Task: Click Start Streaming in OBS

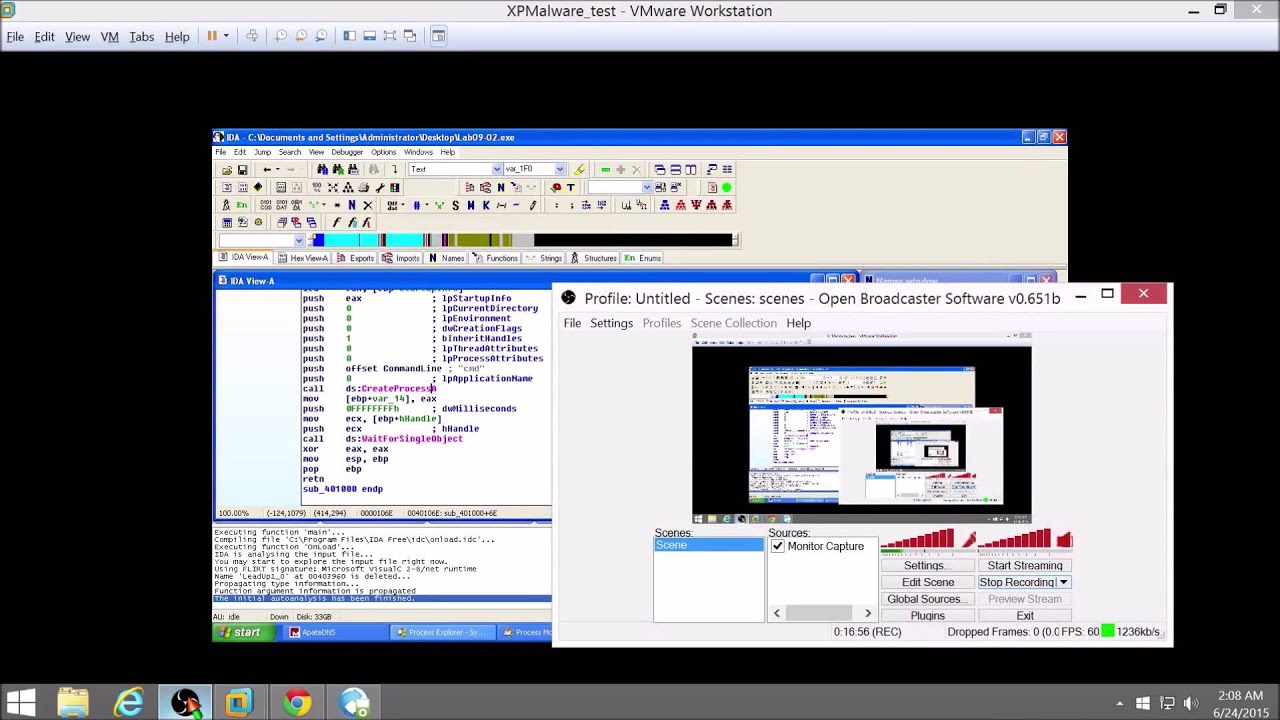Action: [1025, 566]
